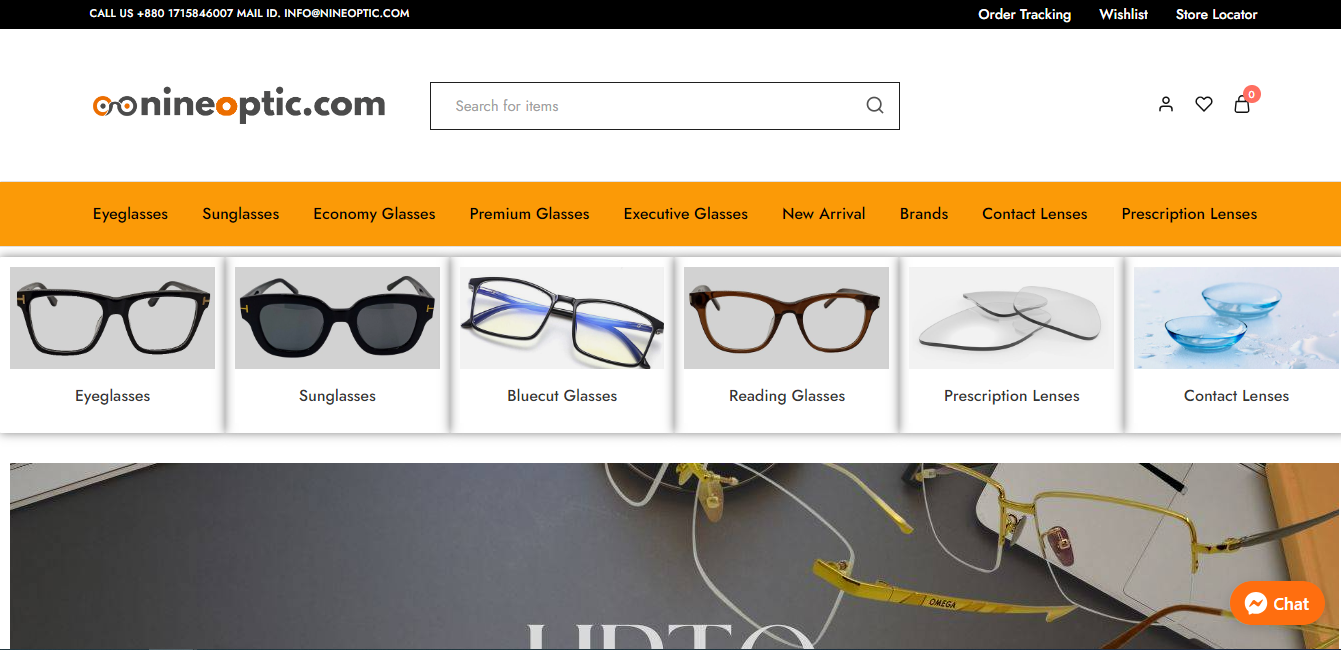Screen dimensions: 1341x650
Task: Open the Brands menu item
Action: pos(923,213)
